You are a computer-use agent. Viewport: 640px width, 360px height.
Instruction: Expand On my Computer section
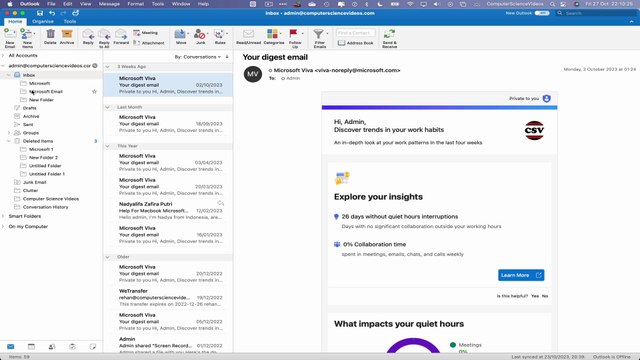[x=3, y=226]
